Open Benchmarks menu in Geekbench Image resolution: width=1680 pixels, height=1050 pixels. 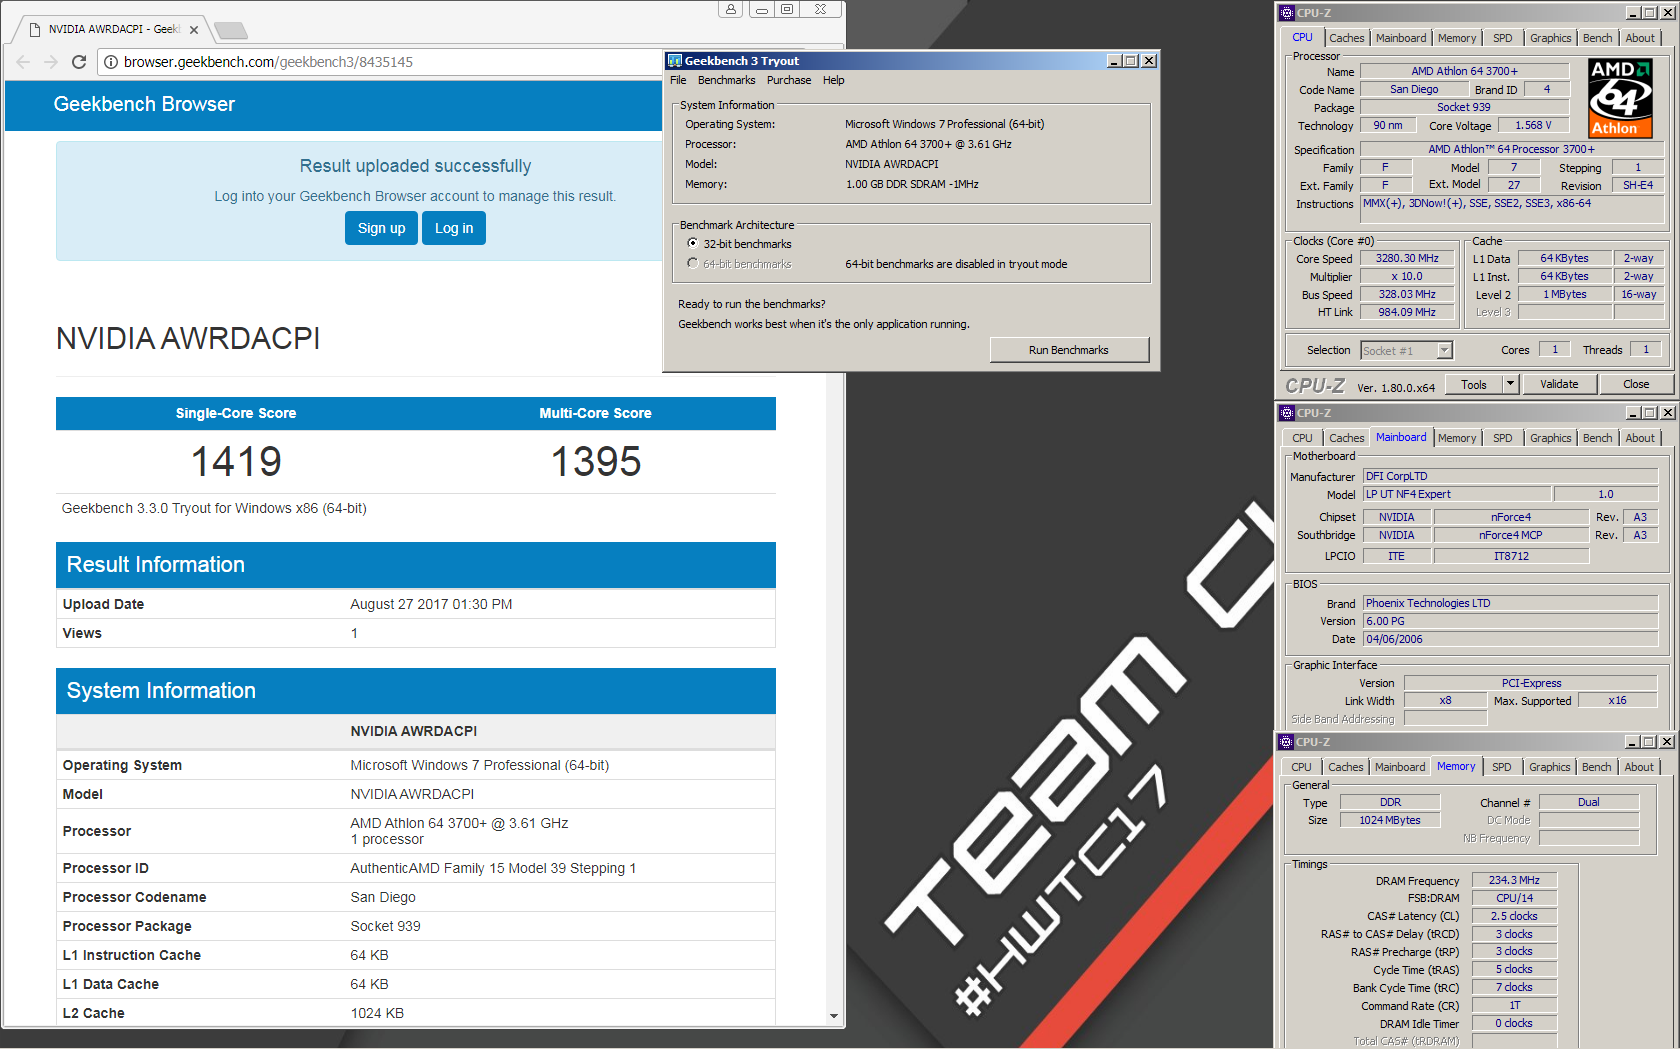tap(727, 80)
